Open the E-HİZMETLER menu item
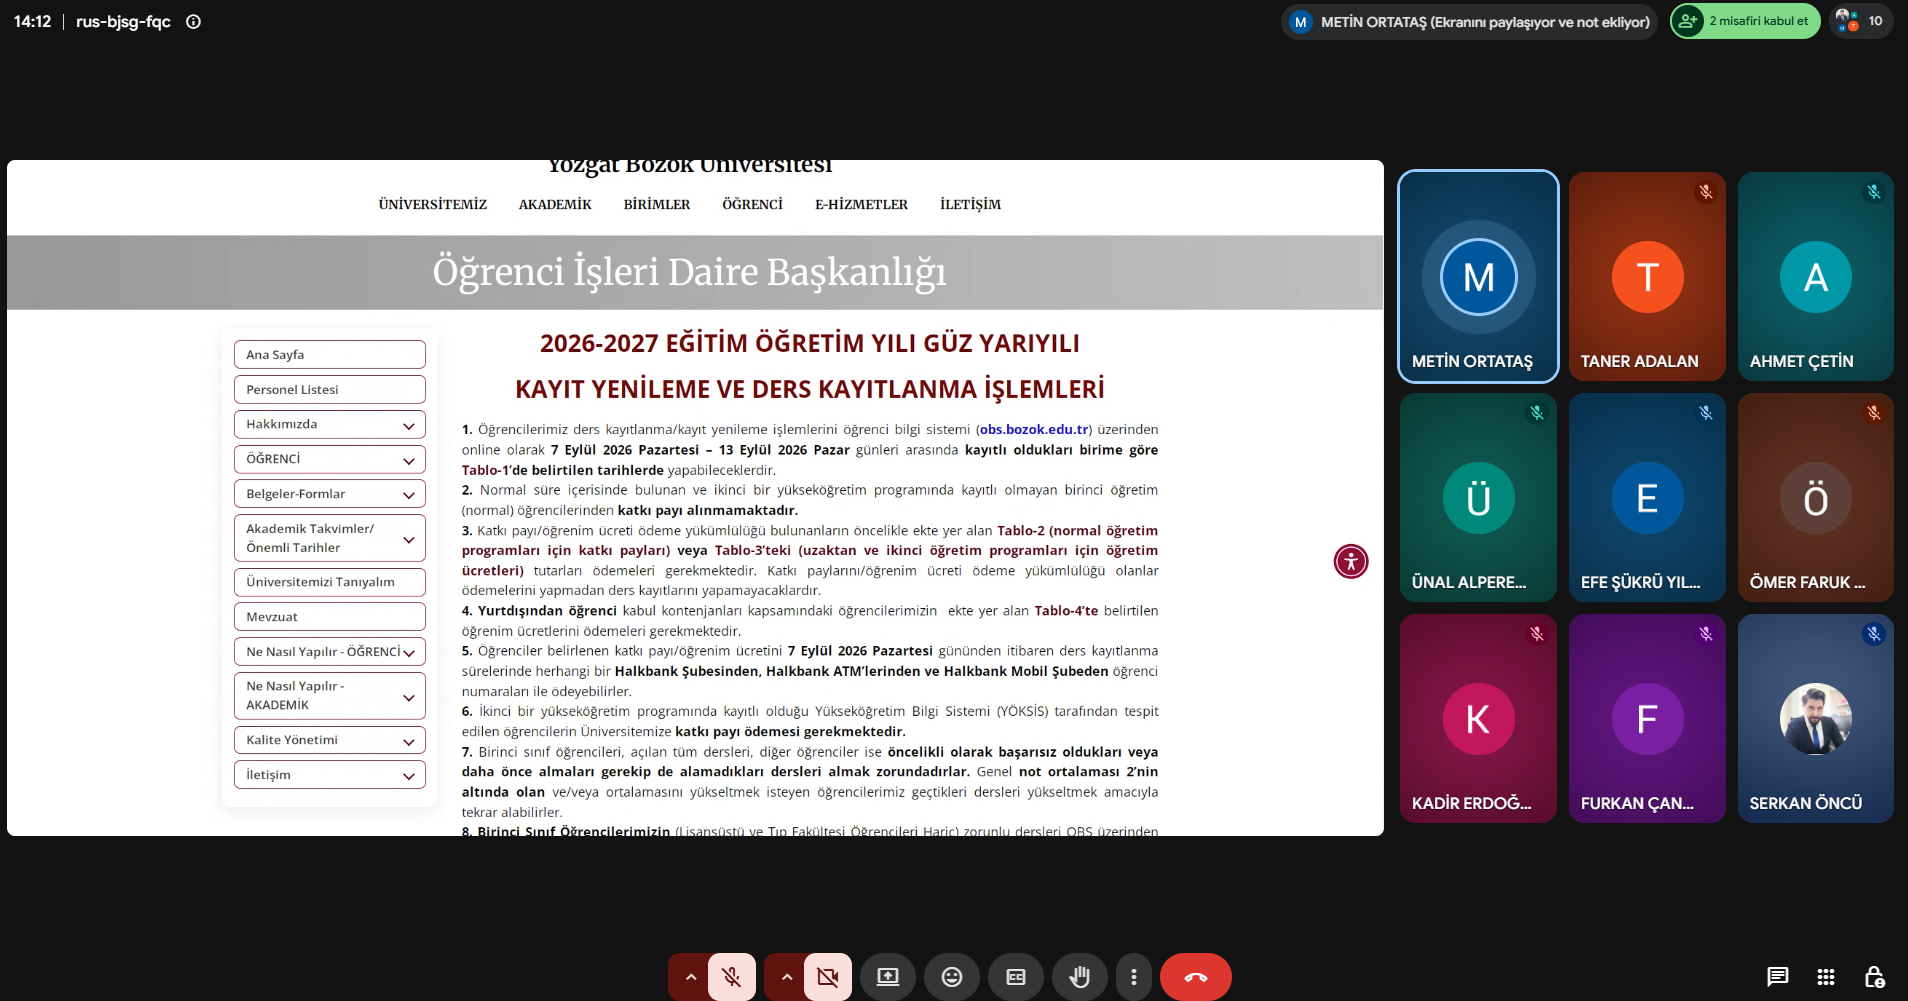Image resolution: width=1908 pixels, height=1001 pixels. 861,204
